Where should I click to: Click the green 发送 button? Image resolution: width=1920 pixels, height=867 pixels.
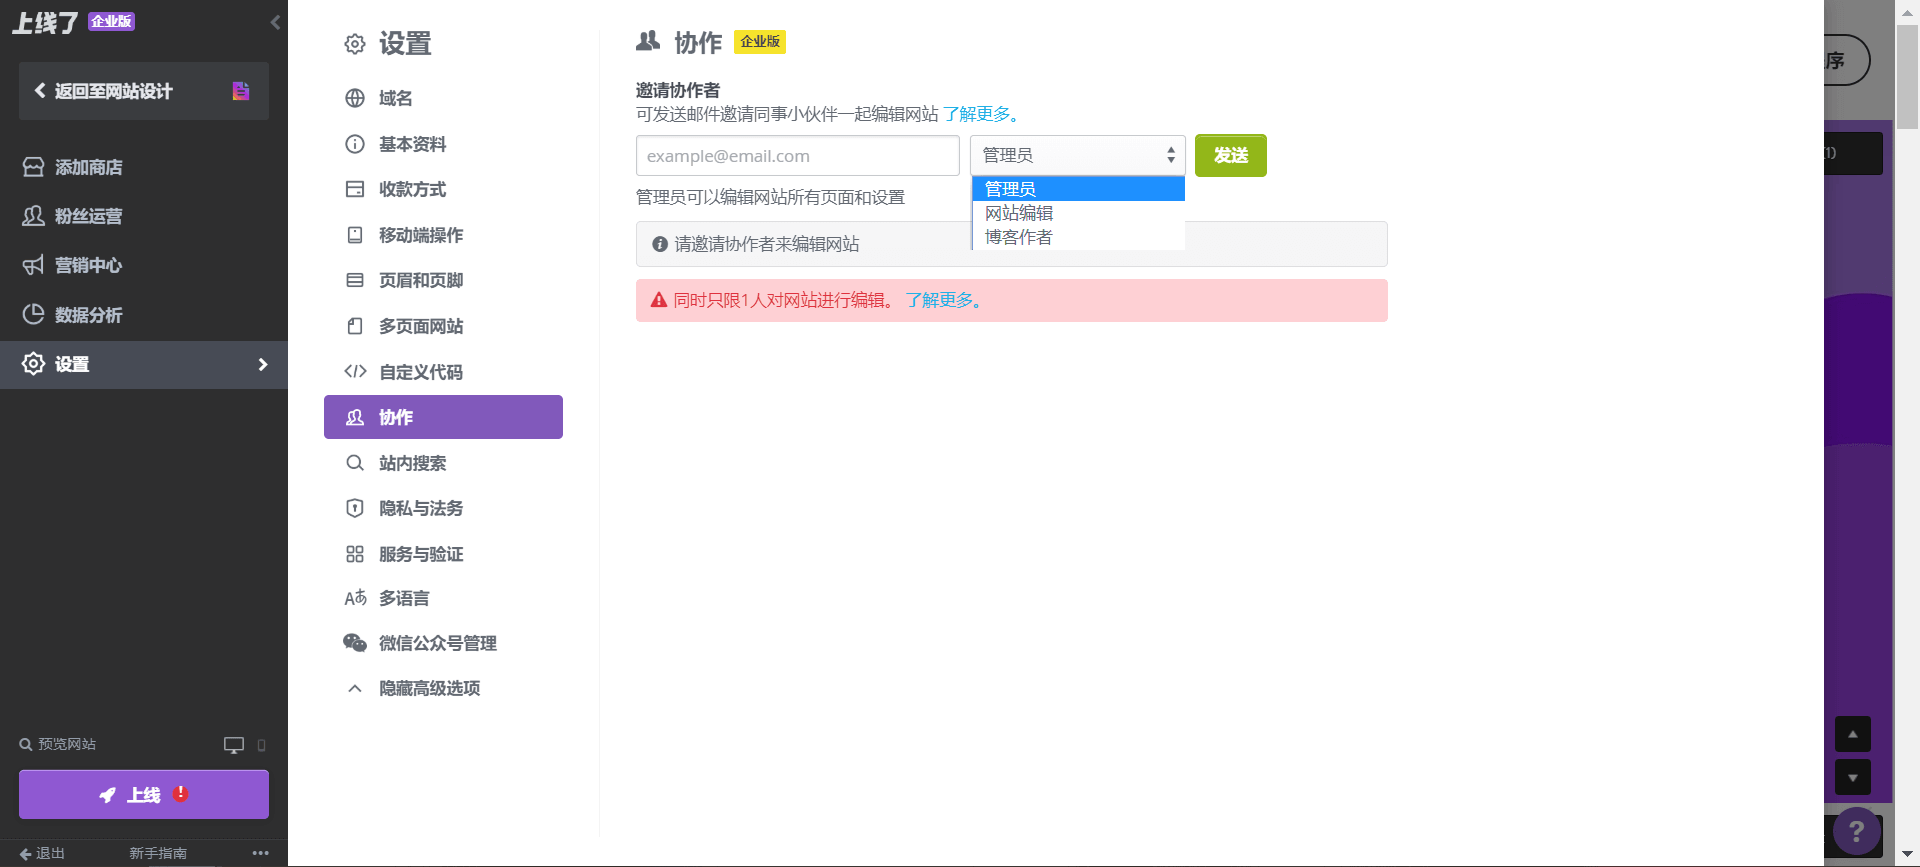pos(1231,155)
